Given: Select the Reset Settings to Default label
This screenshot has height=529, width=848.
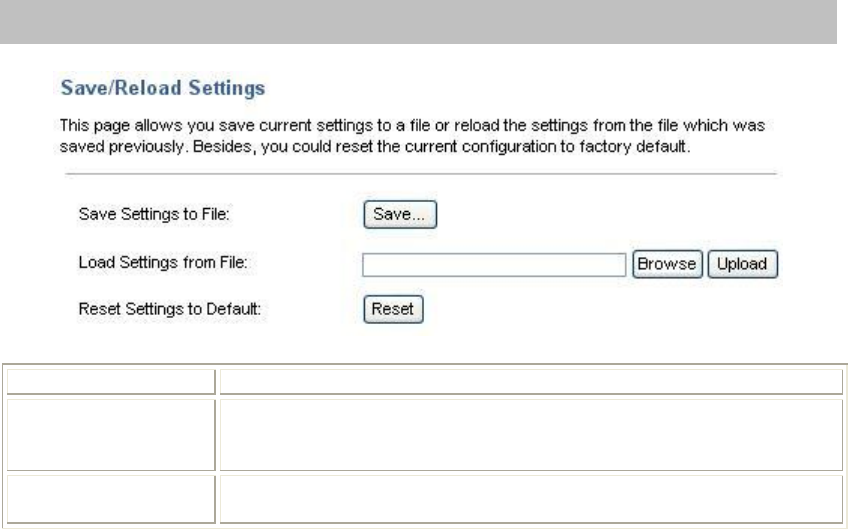Looking at the screenshot, I should [x=170, y=309].
